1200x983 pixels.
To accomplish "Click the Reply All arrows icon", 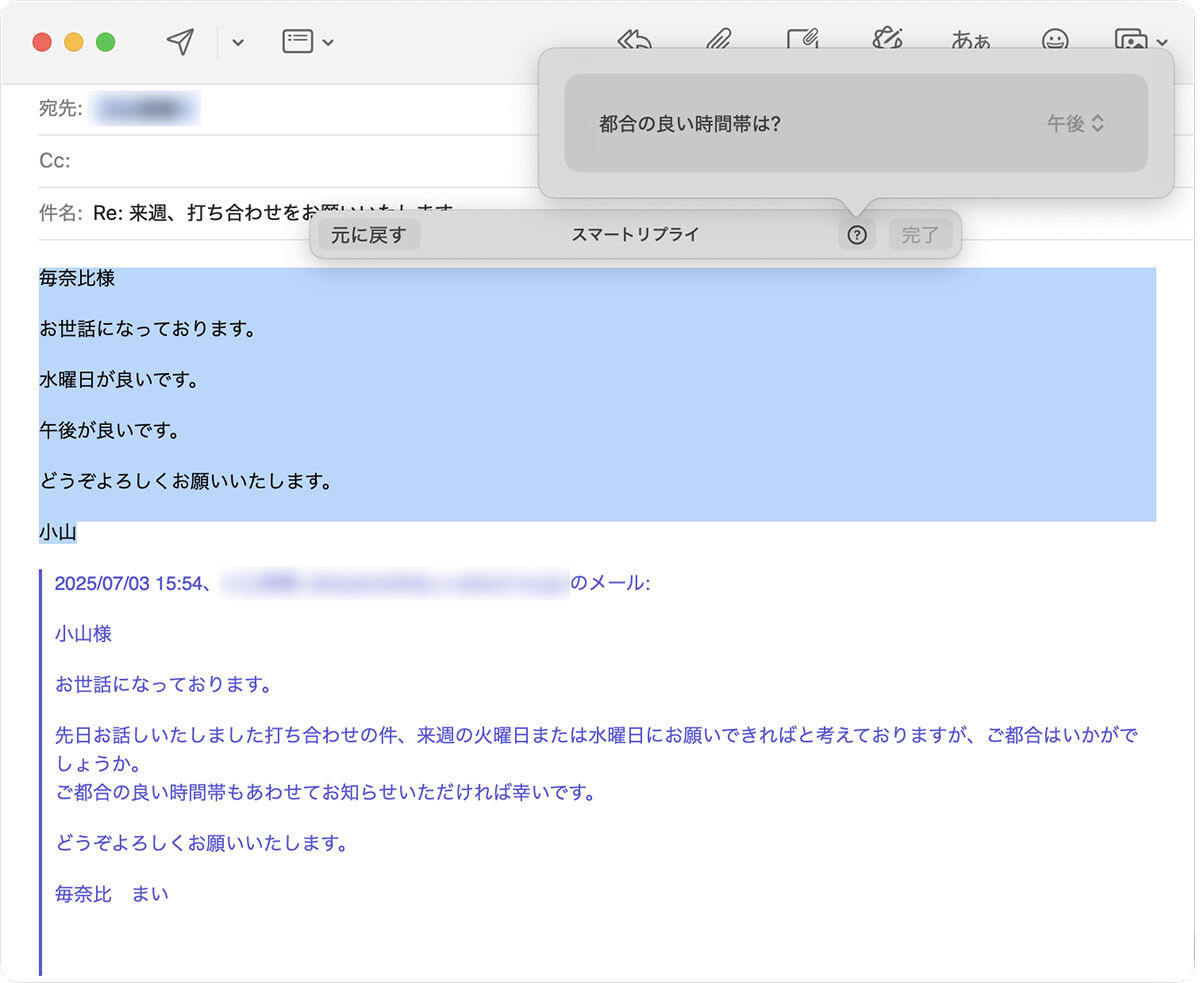I will (636, 42).
